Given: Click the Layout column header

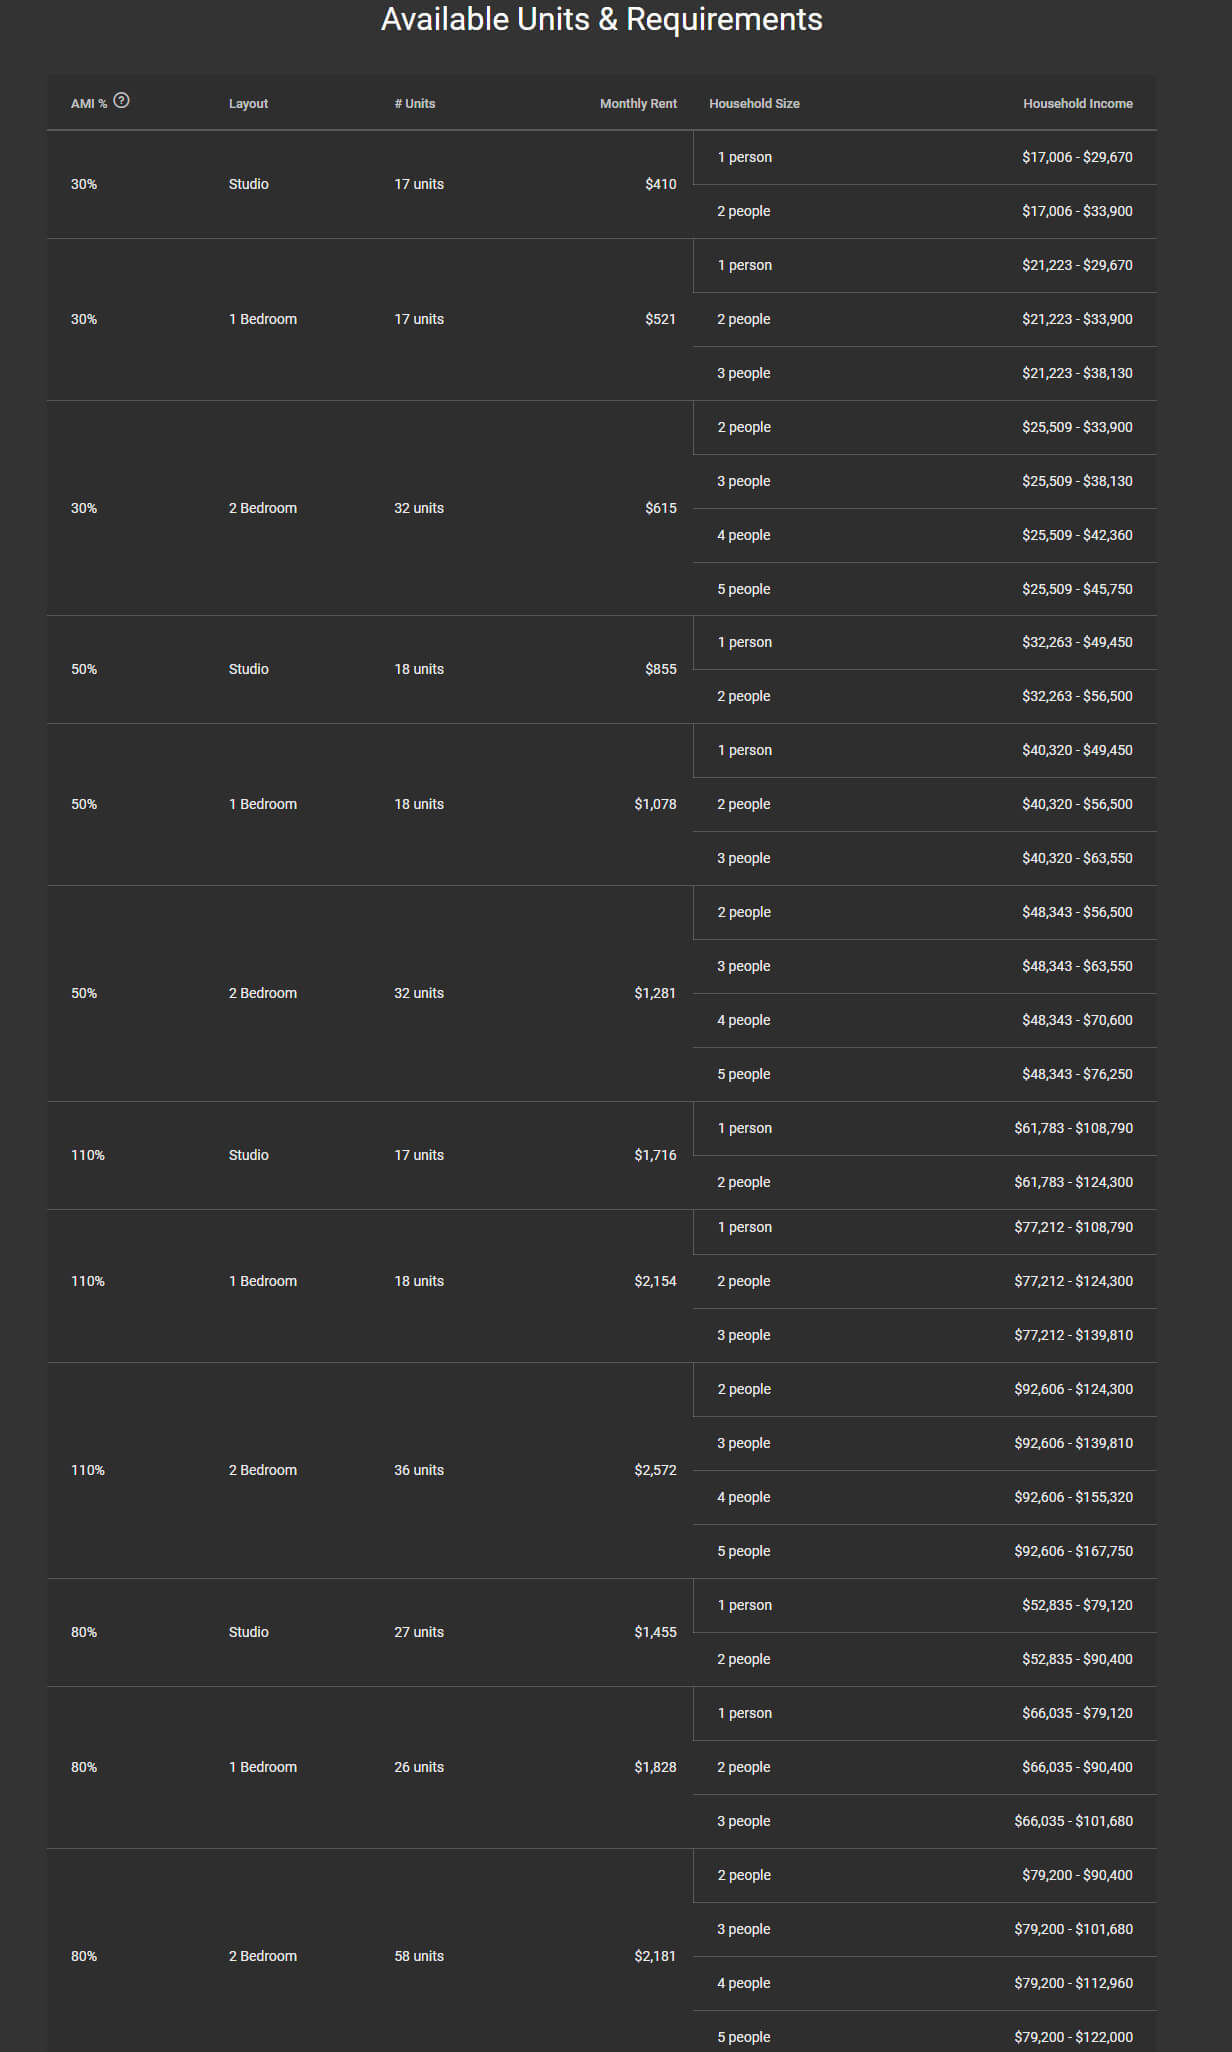Looking at the screenshot, I should tap(248, 104).
